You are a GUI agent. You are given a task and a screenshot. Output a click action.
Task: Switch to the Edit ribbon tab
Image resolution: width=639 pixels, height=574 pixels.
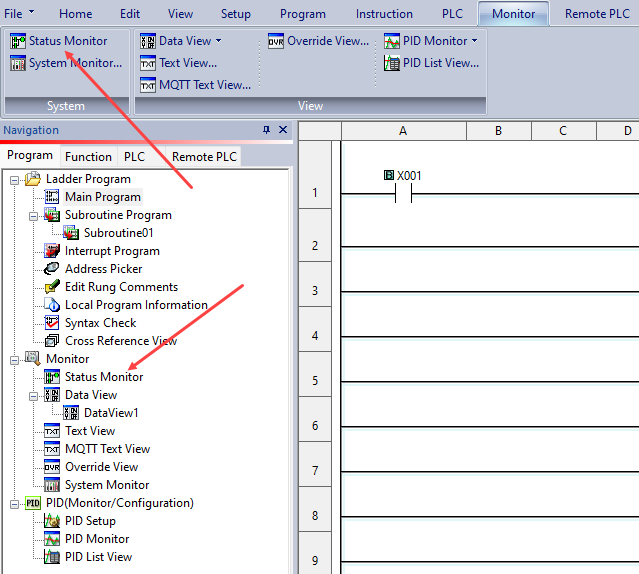(x=130, y=14)
